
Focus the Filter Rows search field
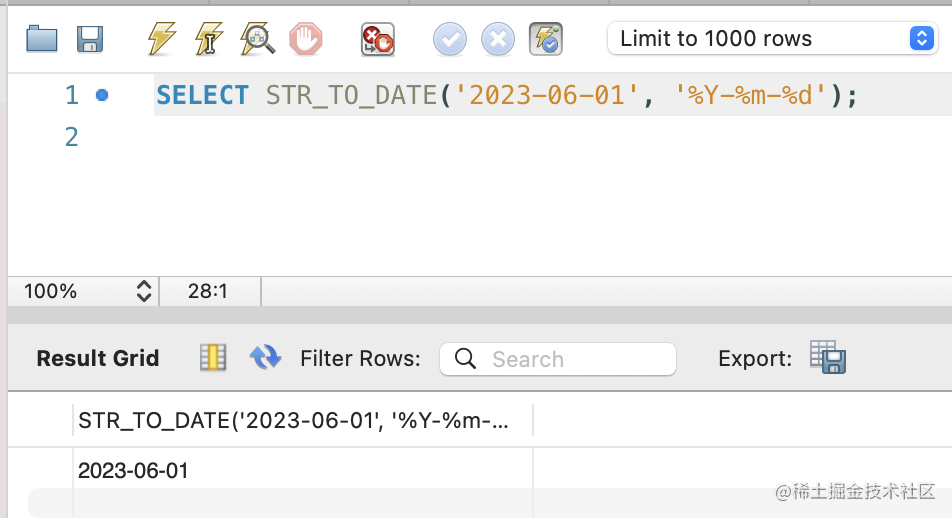click(x=558, y=359)
